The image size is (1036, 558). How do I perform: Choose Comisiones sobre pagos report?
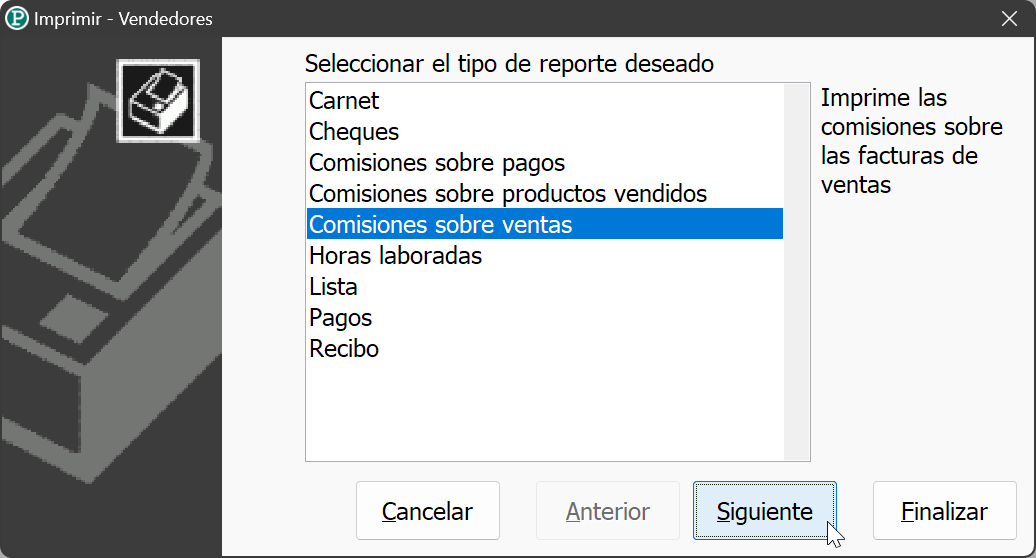click(544, 162)
